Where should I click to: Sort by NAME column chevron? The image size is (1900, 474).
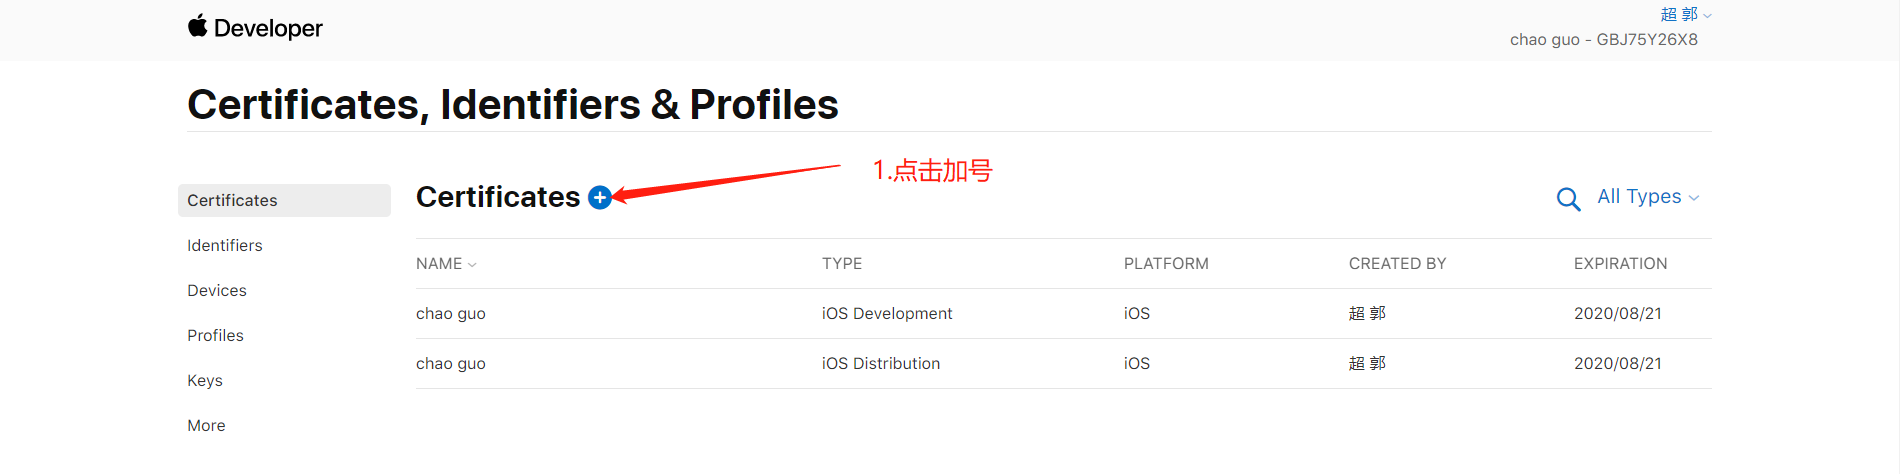pos(472,265)
